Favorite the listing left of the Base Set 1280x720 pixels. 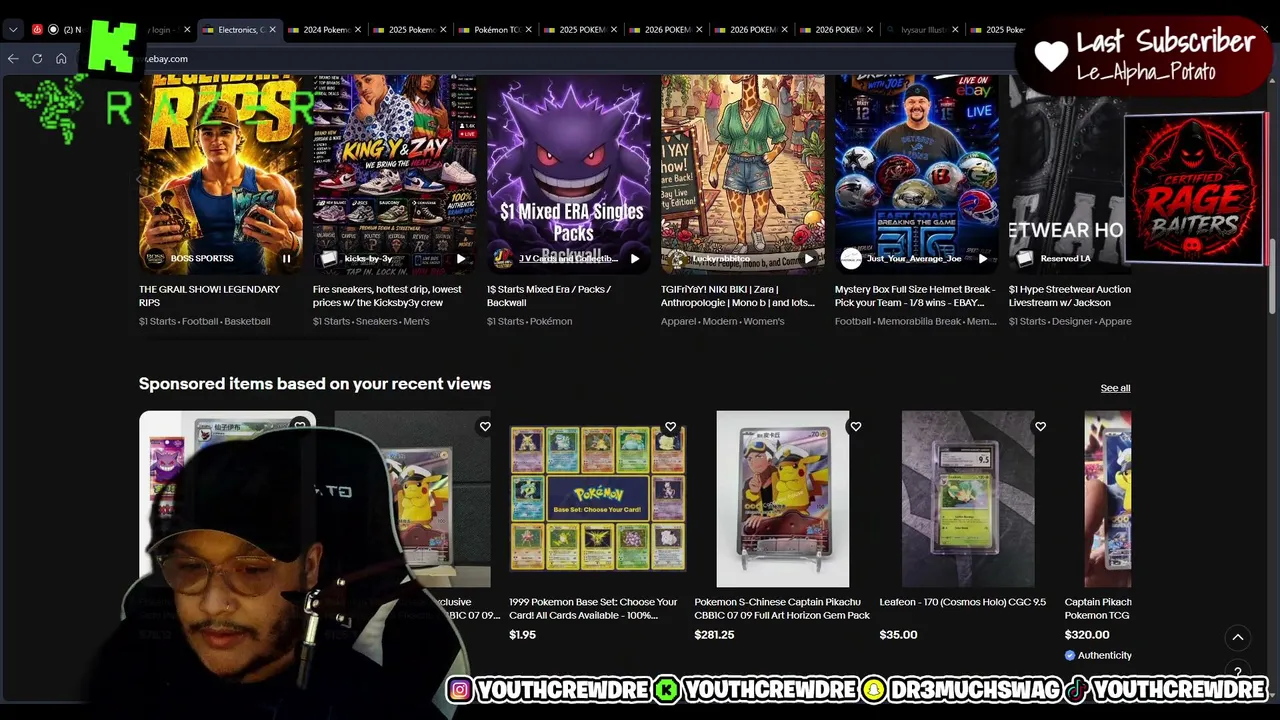[485, 427]
